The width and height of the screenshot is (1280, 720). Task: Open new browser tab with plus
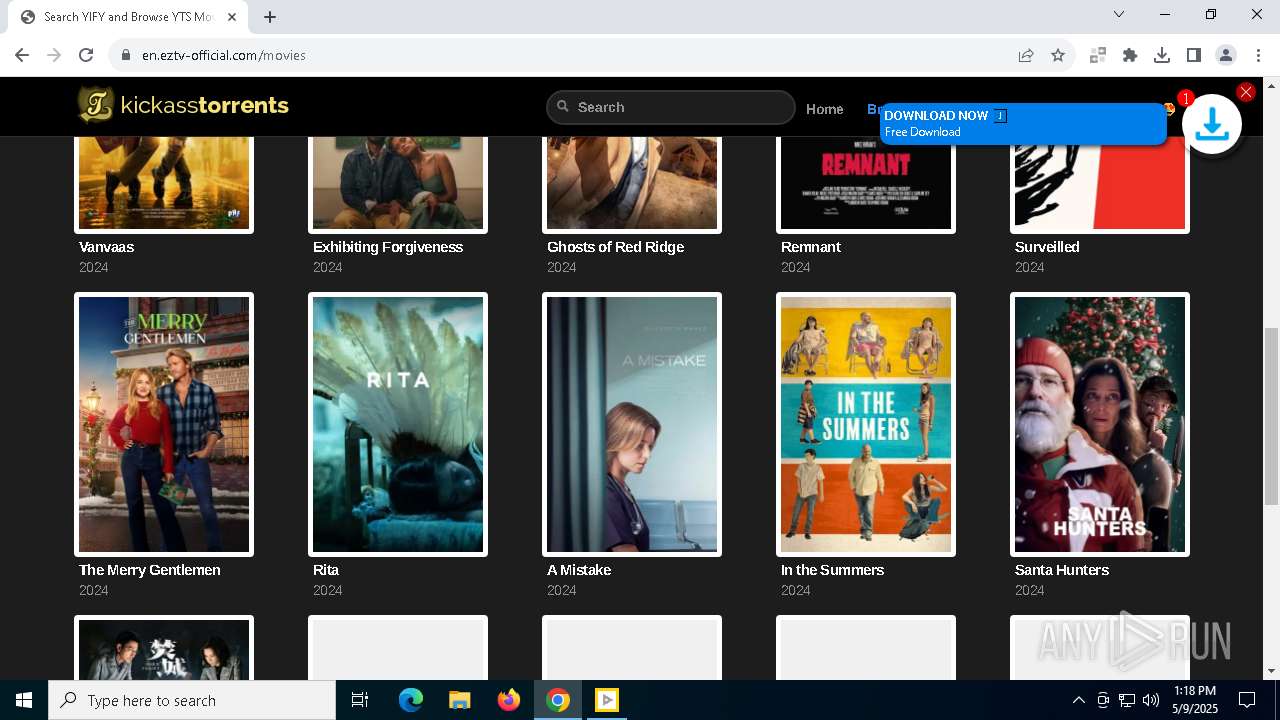[270, 16]
